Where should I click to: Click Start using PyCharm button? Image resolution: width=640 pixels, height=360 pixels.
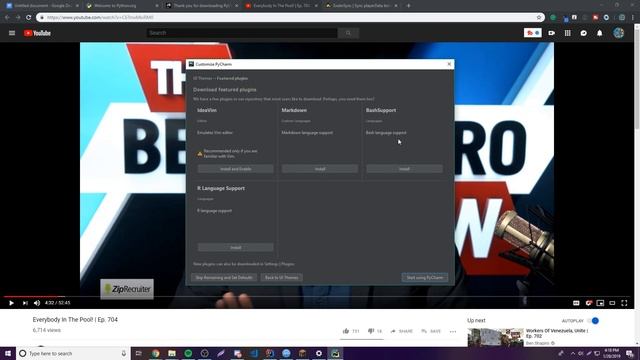pyautogui.click(x=424, y=278)
